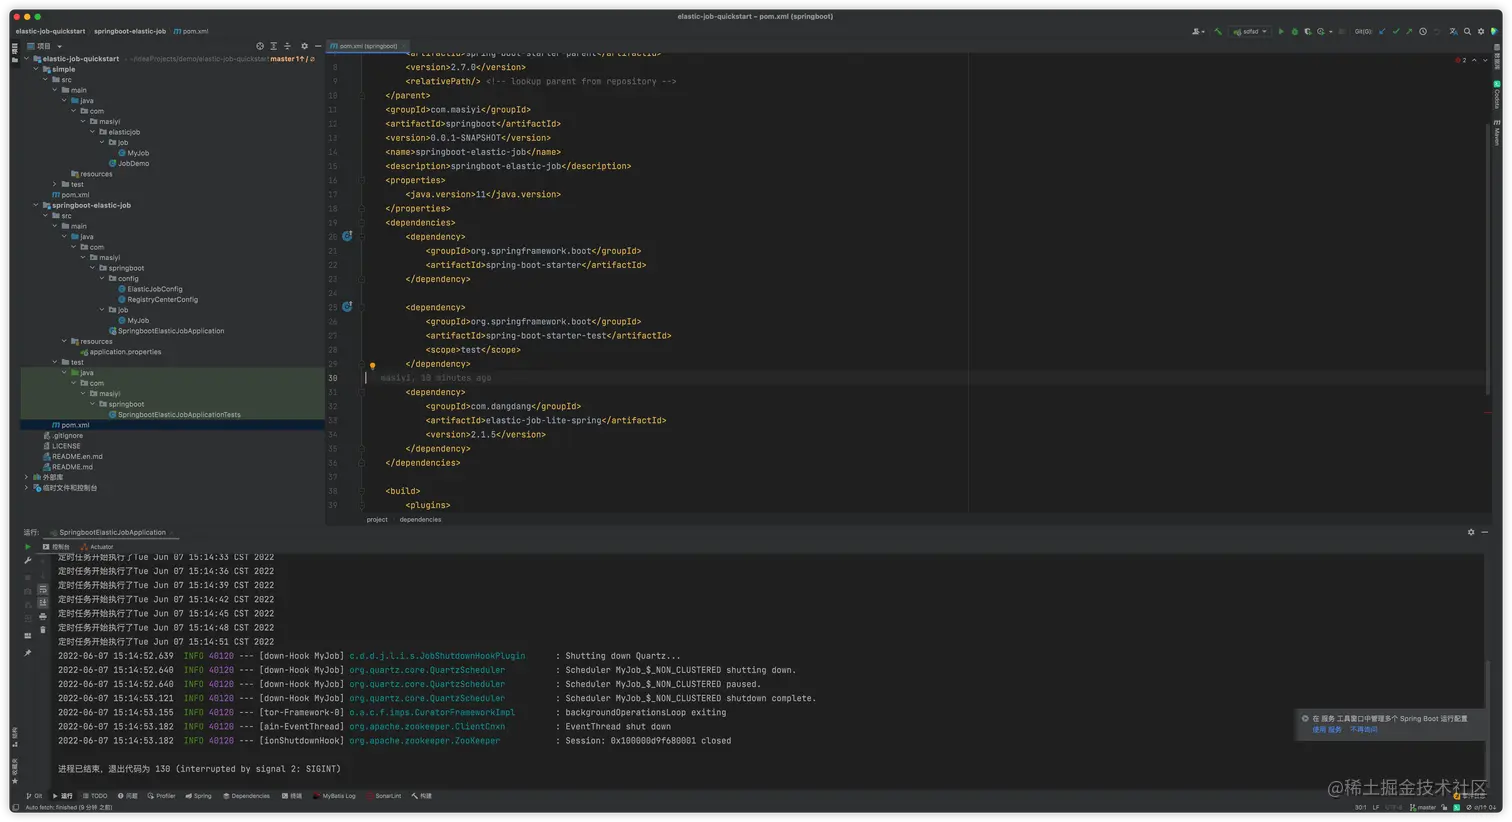Open profiler run options dropdown arrow
Screen dimensions: 1512x822
(1331, 32)
